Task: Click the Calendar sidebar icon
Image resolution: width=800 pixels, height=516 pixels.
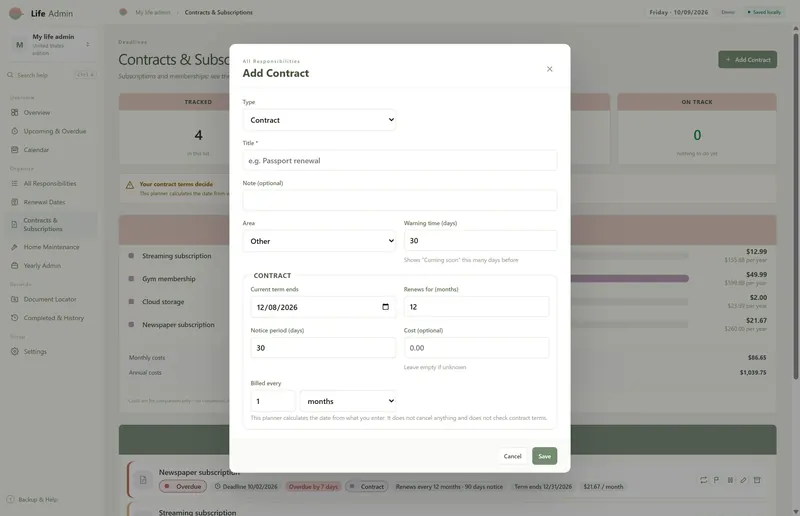Action: [x=14, y=150]
